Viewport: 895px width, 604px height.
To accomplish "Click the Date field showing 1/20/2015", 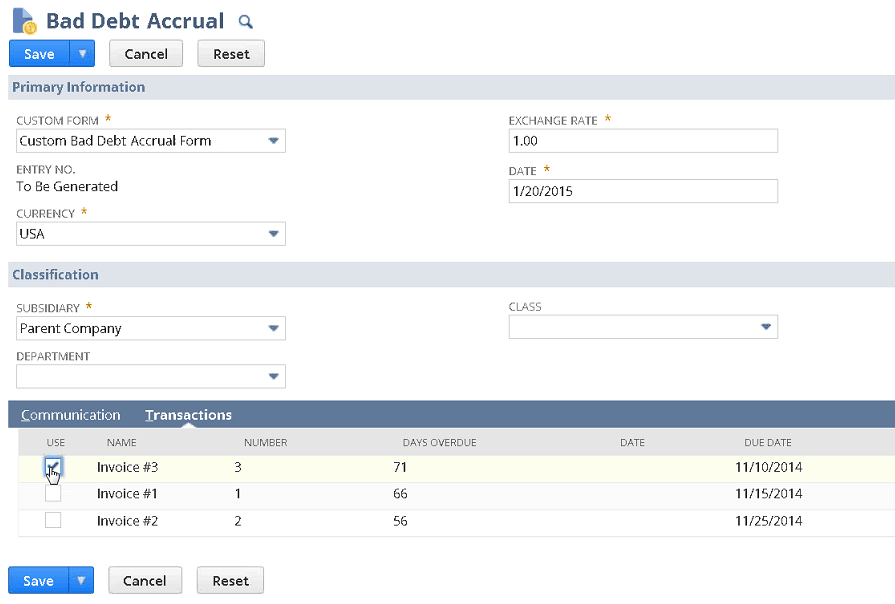I will point(643,191).
